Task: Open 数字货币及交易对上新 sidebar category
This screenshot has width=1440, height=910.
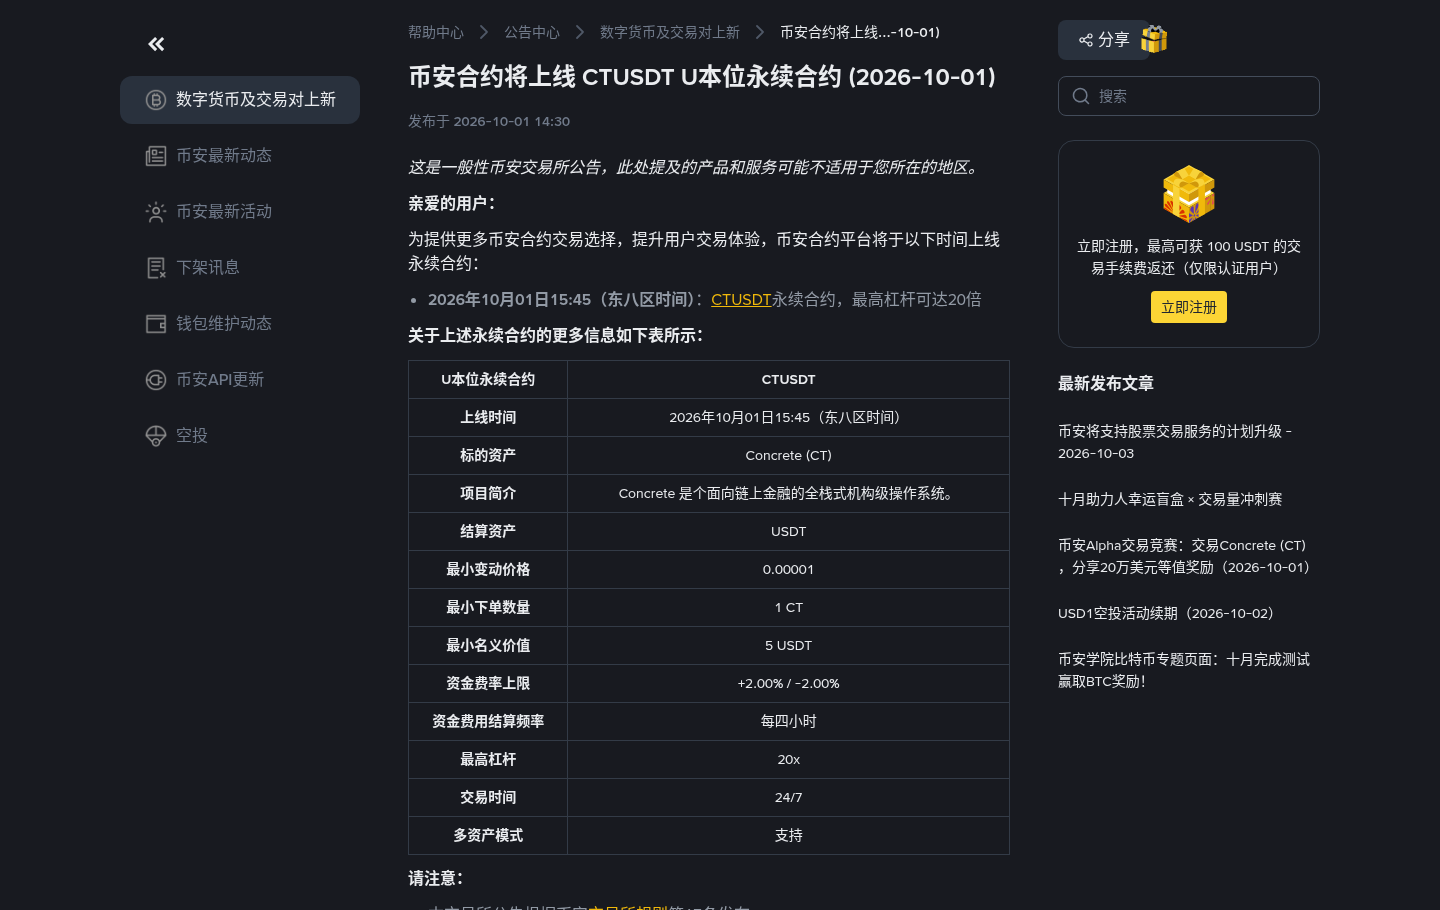Action: (x=240, y=100)
